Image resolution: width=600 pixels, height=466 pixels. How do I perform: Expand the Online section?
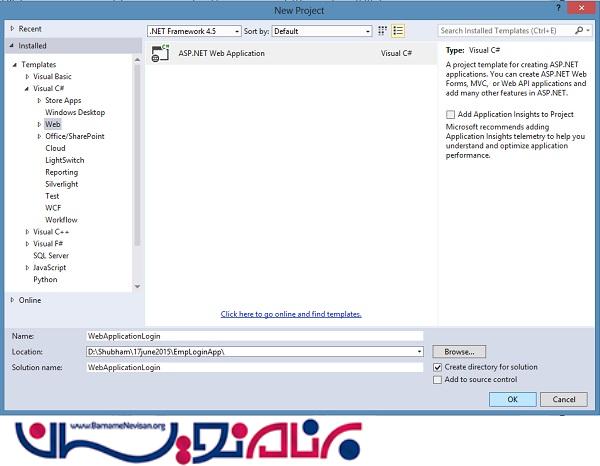click(x=12, y=300)
